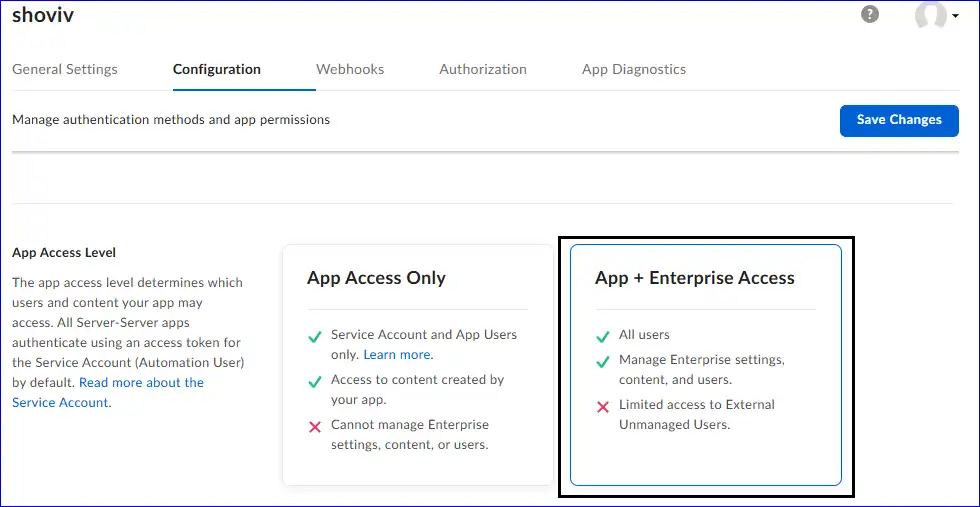Image resolution: width=980 pixels, height=507 pixels.
Task: Click the shoviv app name heading
Action: coord(43,15)
